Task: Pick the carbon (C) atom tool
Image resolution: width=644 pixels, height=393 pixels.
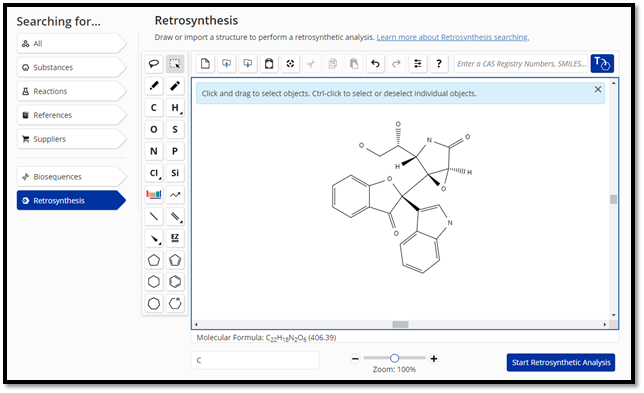Action: [x=154, y=108]
